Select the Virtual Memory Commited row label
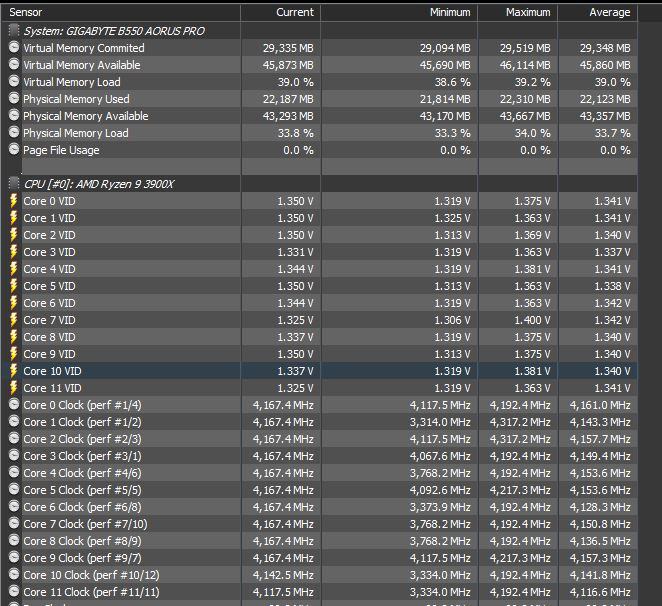Viewport: 662px width, 606px height. tap(84, 48)
